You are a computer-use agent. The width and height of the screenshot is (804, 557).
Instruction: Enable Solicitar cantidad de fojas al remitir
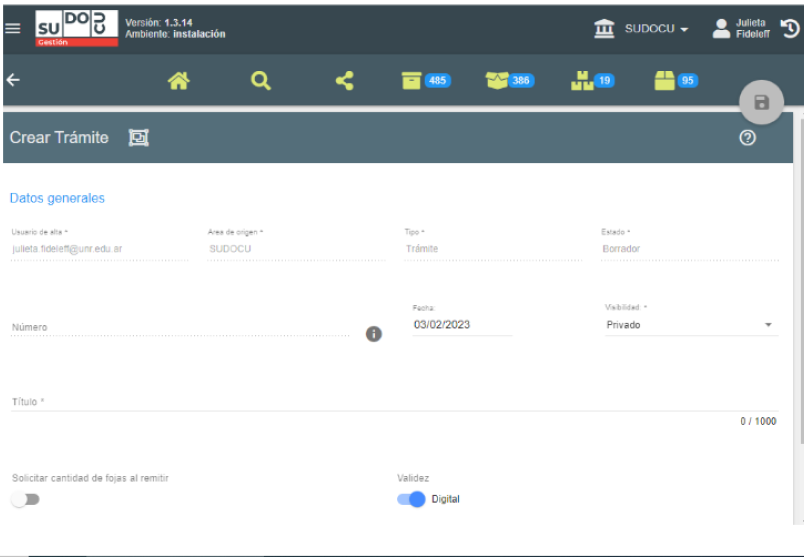[x=26, y=499]
